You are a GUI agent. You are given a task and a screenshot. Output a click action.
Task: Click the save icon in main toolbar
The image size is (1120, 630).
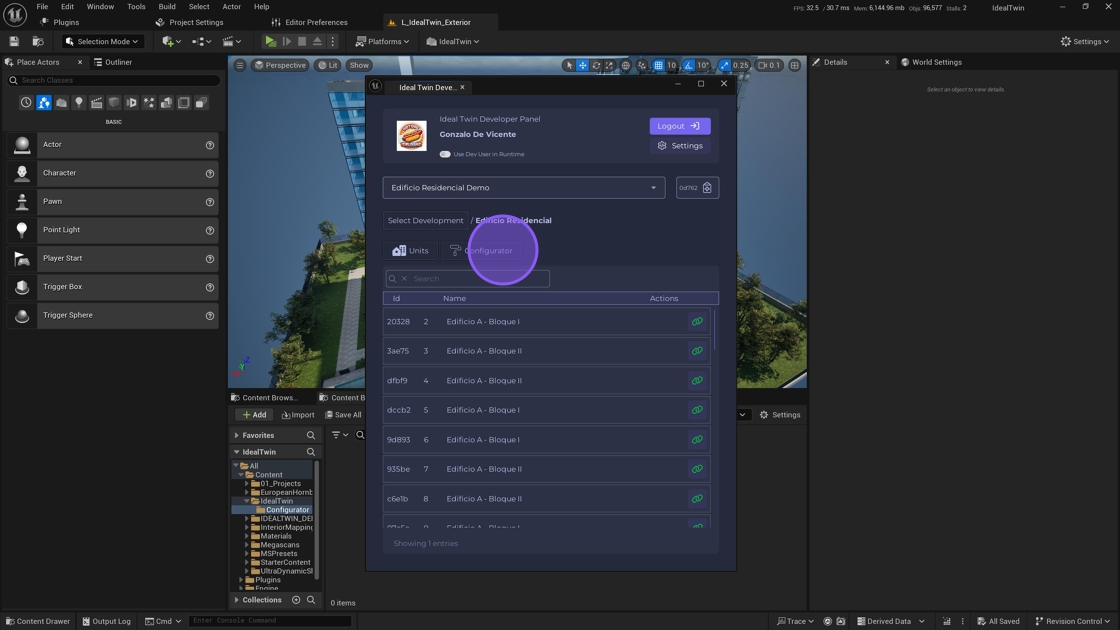point(14,42)
